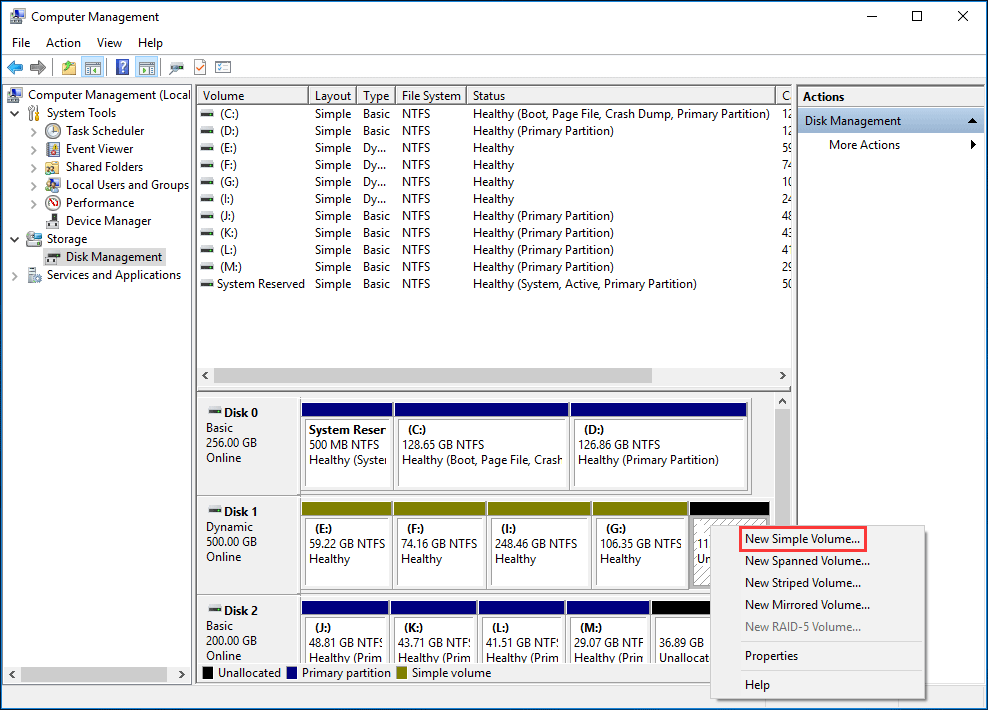The height and width of the screenshot is (710, 988).
Task: Choose New Striped Volume... option
Action: click(803, 583)
